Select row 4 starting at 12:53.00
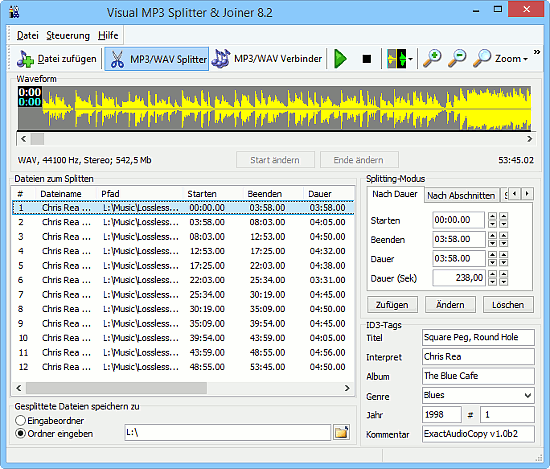This screenshot has width=550, height=469. pyautogui.click(x=183, y=251)
